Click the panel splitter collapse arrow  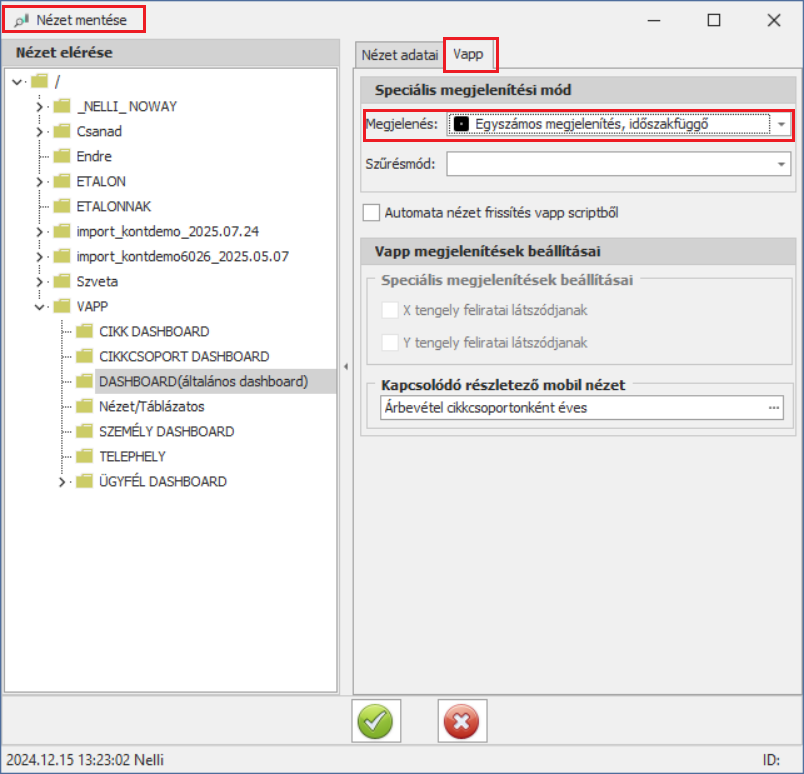point(346,366)
